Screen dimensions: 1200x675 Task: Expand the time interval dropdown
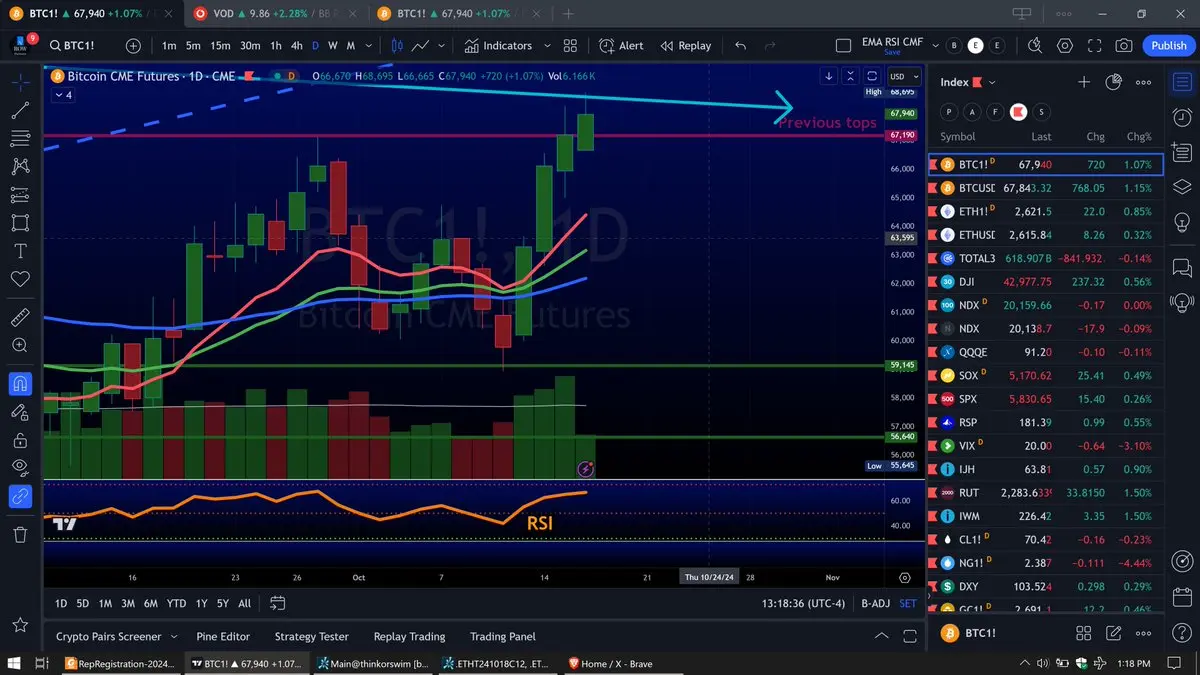(x=371, y=45)
